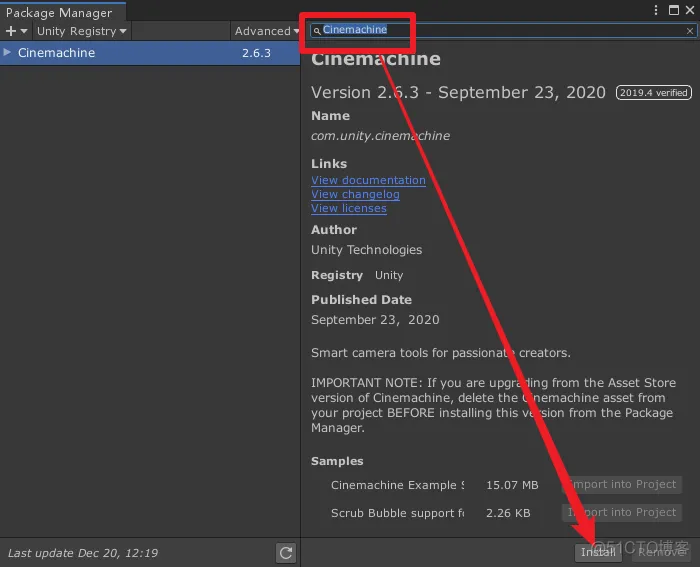Maximize the Package Manager window
This screenshot has width=700, height=567.
[674, 10]
